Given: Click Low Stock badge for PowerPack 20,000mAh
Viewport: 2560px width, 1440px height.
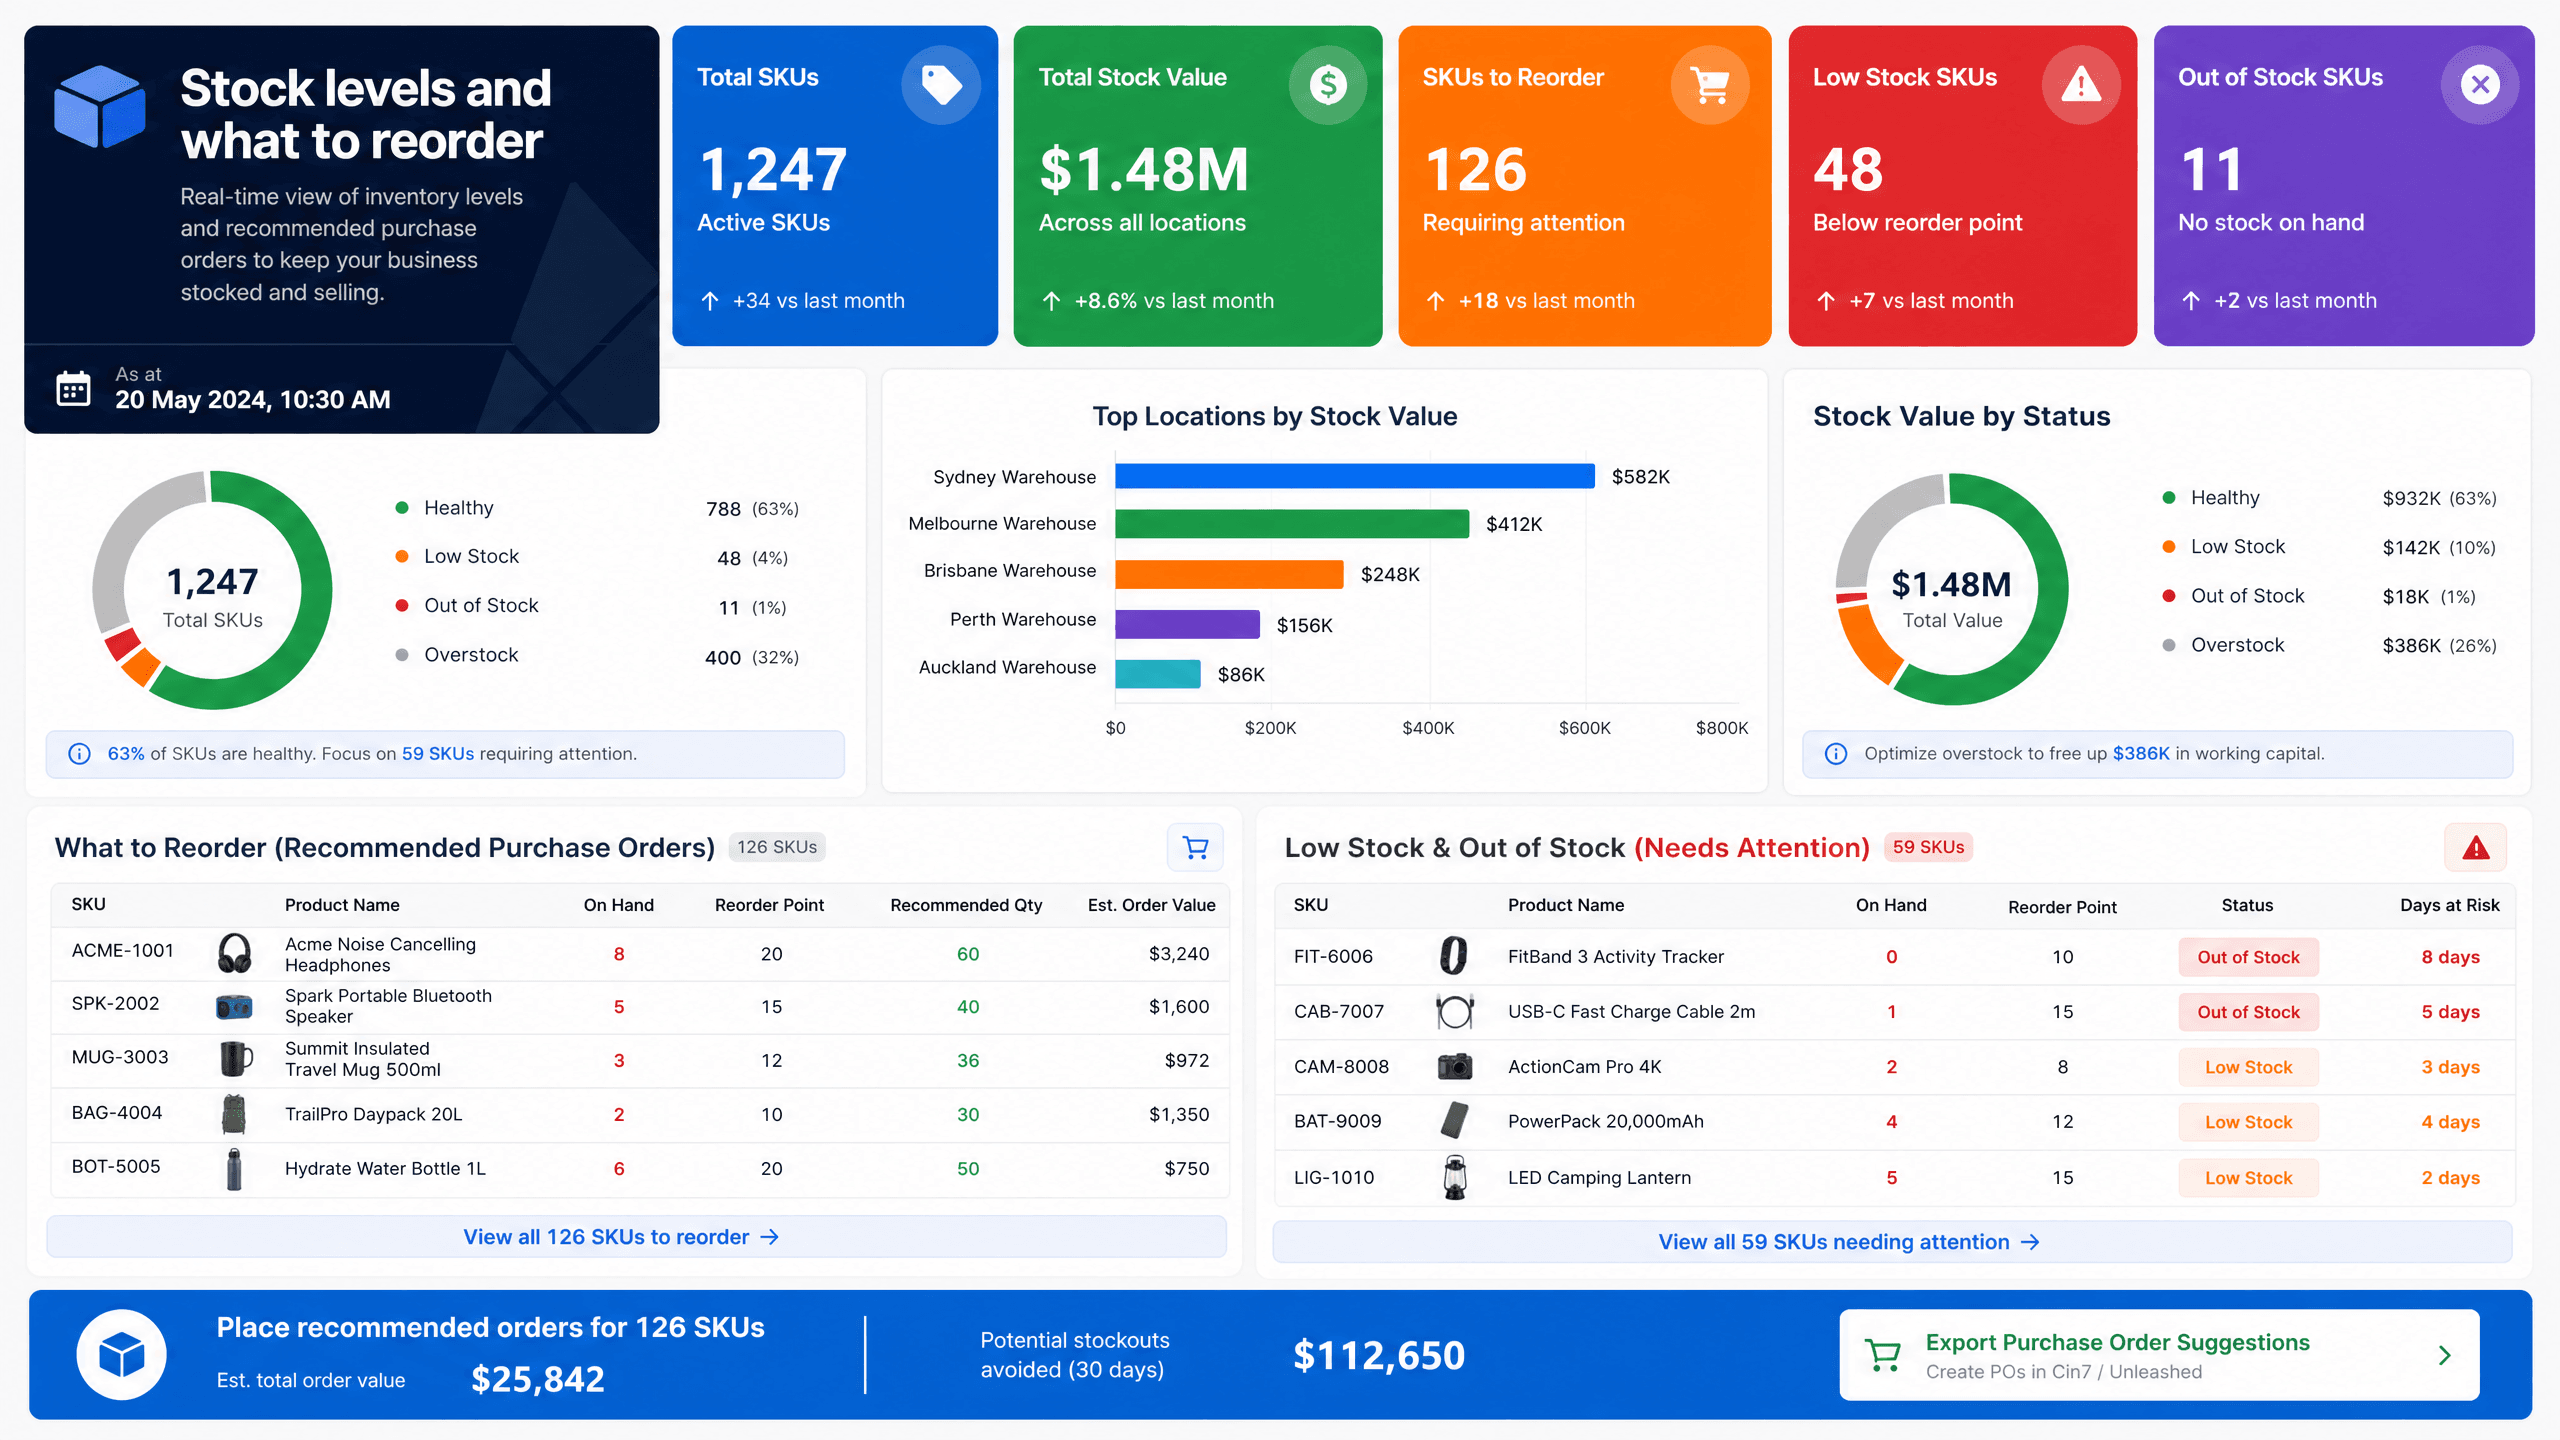Looking at the screenshot, I should click(x=2248, y=1122).
